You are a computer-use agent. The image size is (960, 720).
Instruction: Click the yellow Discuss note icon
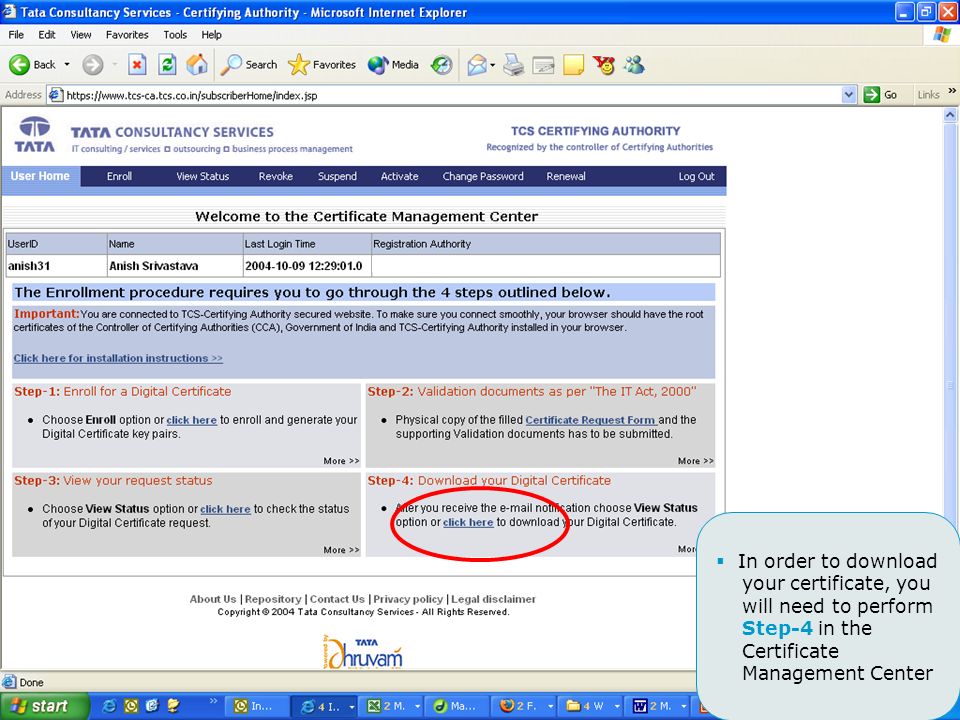(x=573, y=64)
